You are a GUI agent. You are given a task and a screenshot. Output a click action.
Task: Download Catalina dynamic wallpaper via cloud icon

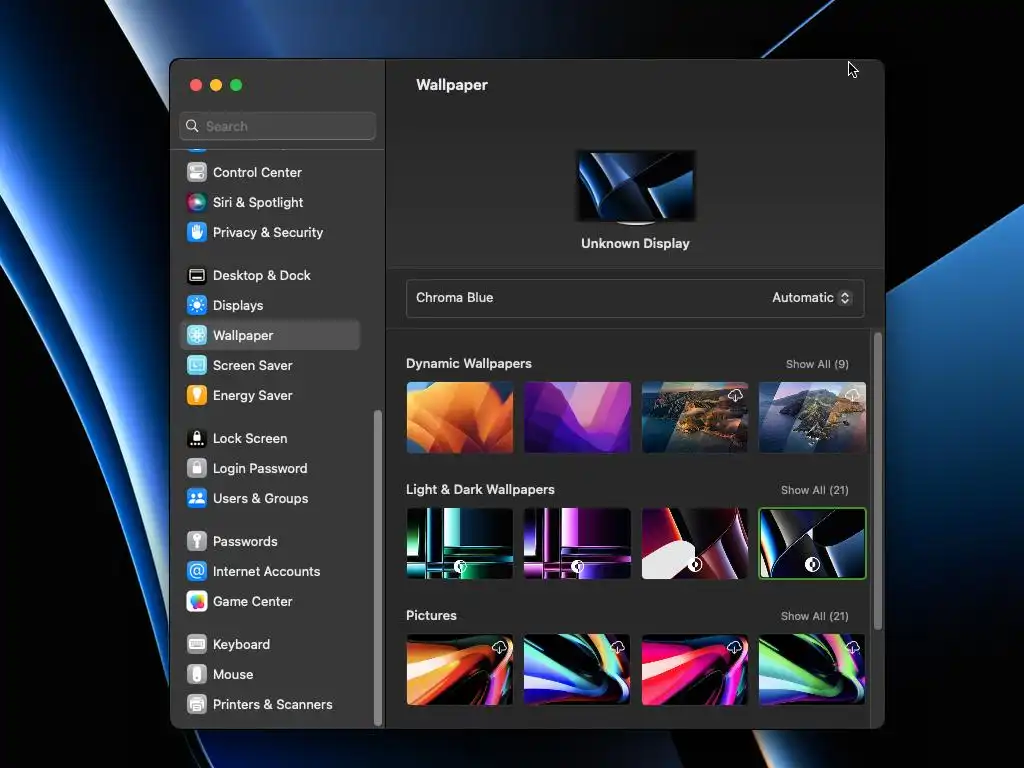pos(852,396)
